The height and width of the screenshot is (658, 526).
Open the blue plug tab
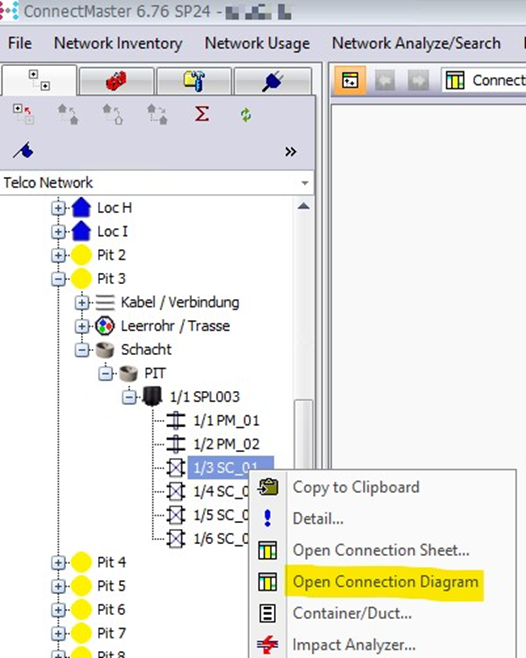[272, 81]
